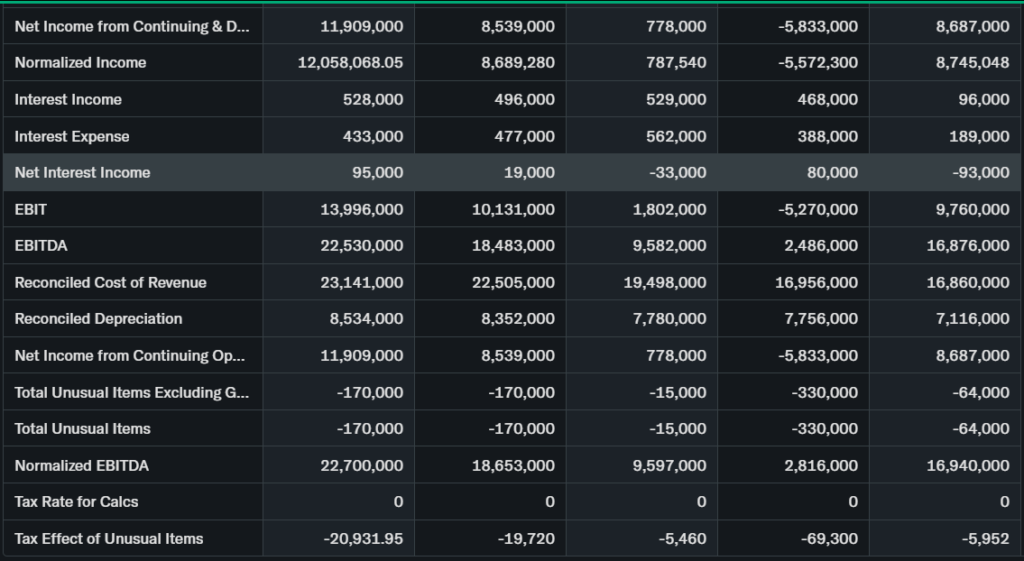Screen dimensions: 1024x561
Task: Click the Total Unusual Items row label
Action: tap(82, 429)
